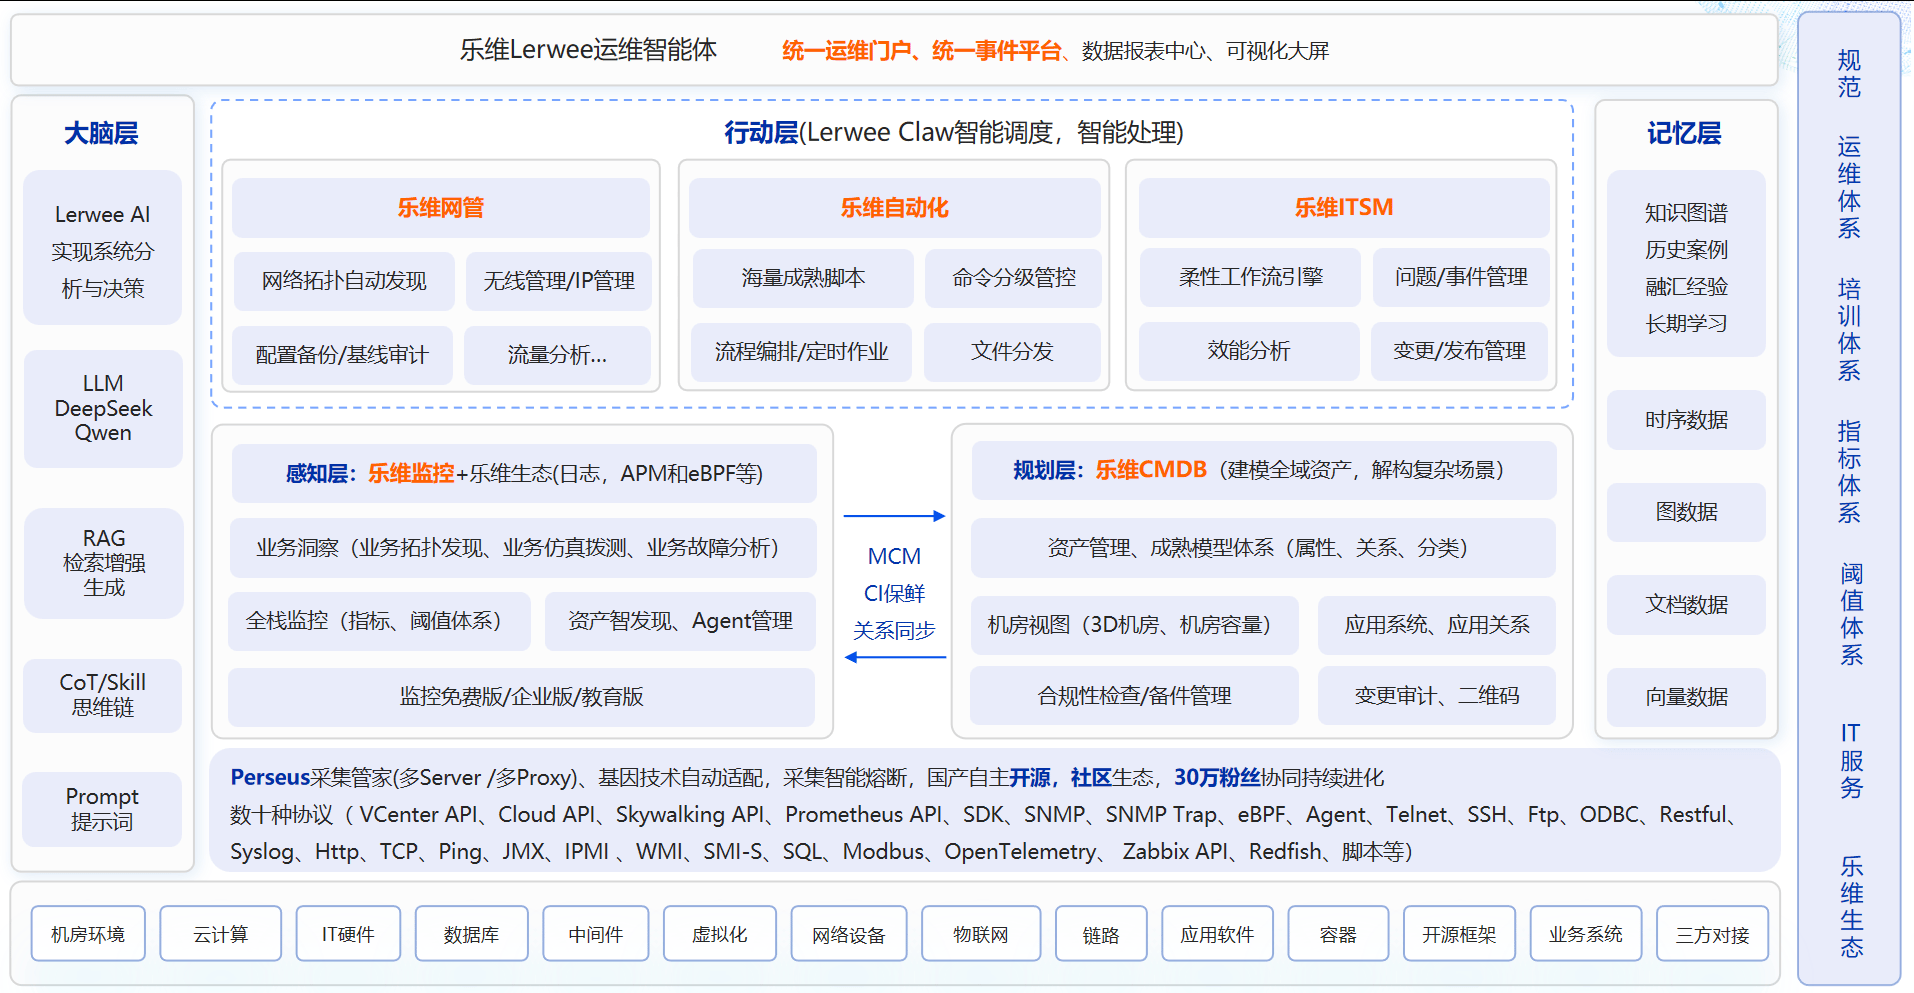Select the 物联网 bottom box
1914x993 pixels.
[981, 934]
